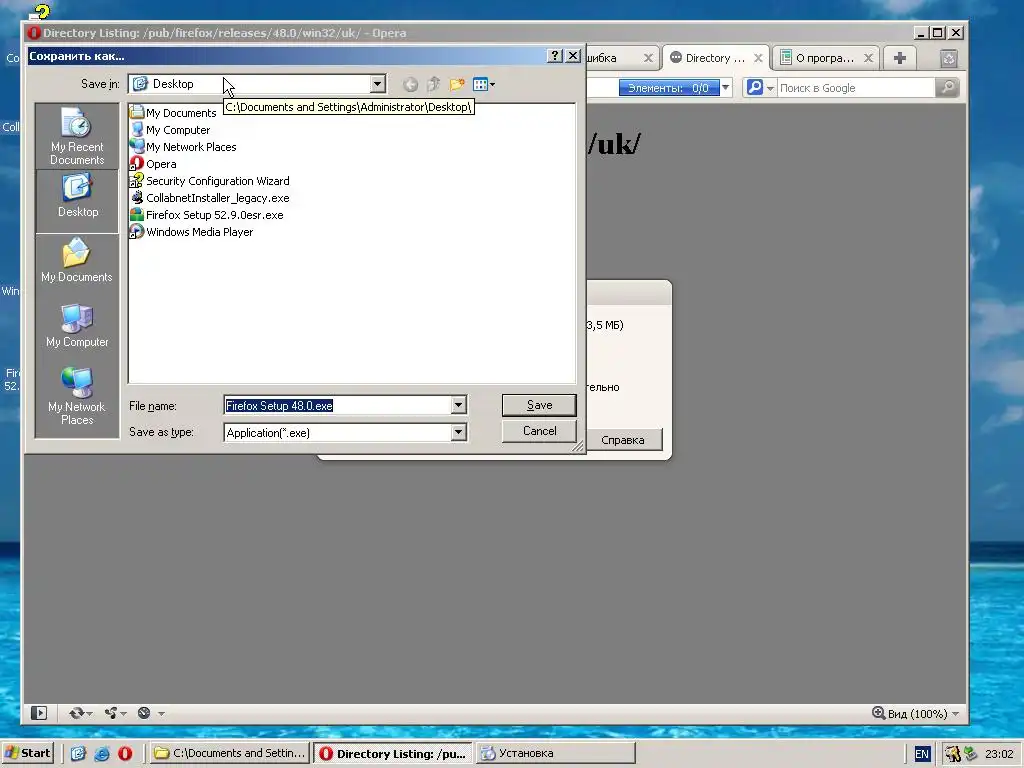Click the Справка button behind dialog
1024x768 pixels.
[624, 440]
